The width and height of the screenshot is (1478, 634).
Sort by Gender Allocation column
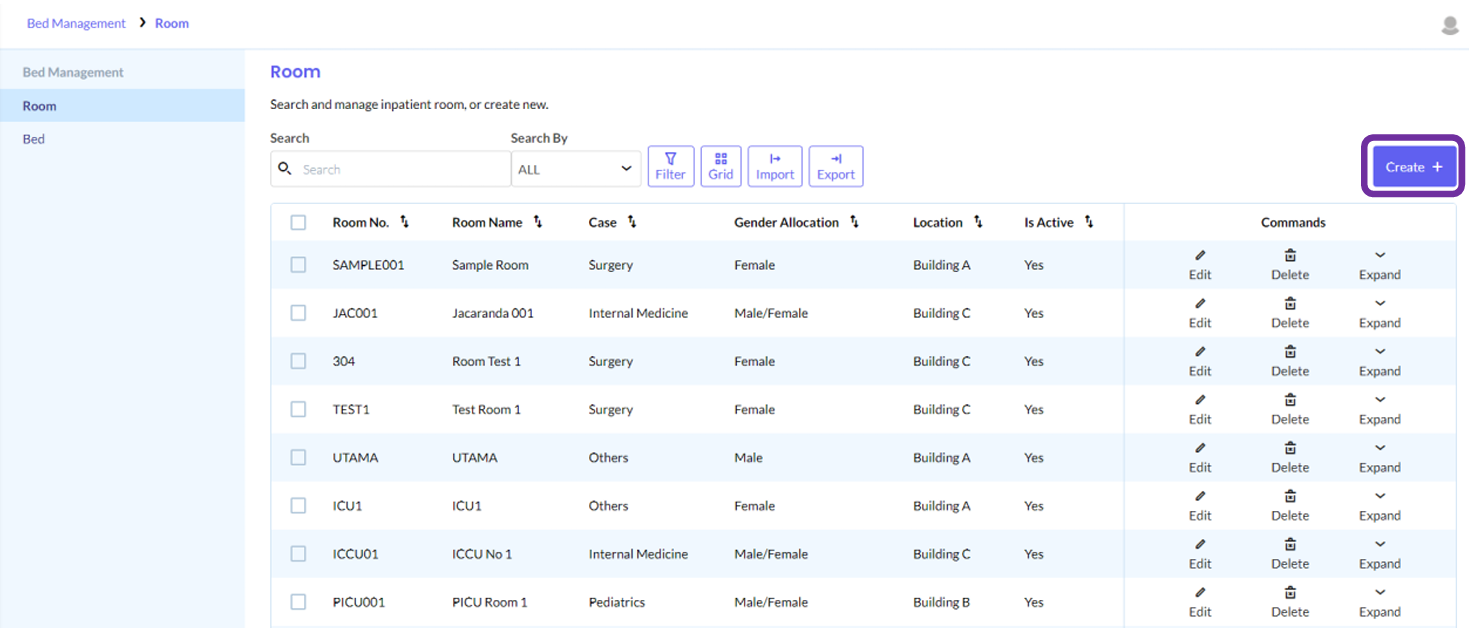(854, 222)
